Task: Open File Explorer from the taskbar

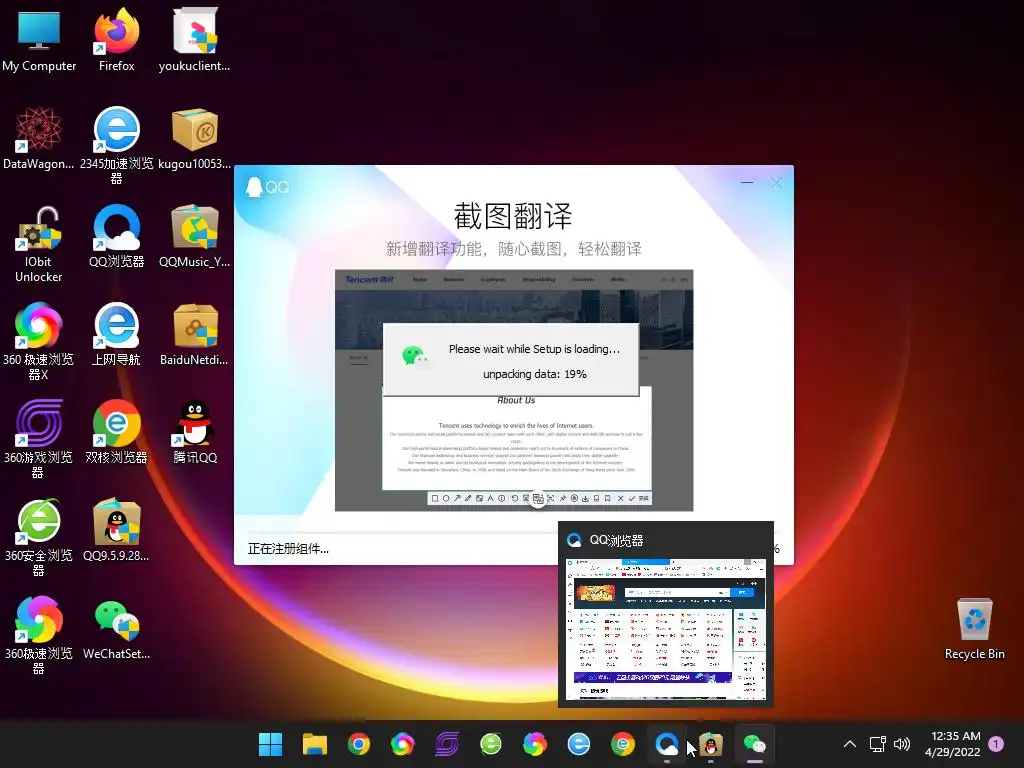Action: [x=315, y=744]
